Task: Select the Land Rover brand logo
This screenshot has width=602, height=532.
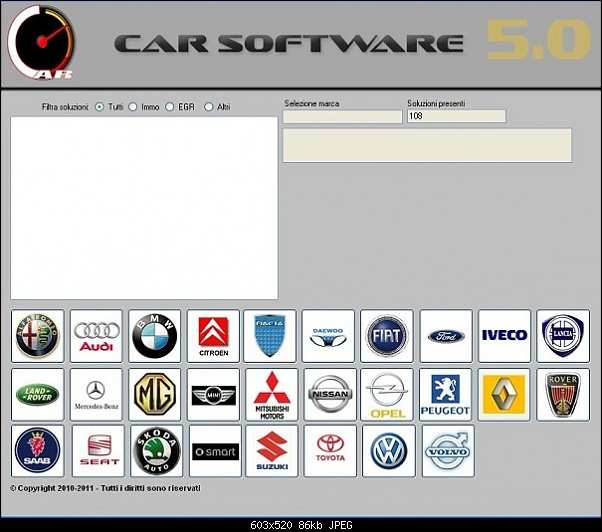Action: pos(38,395)
